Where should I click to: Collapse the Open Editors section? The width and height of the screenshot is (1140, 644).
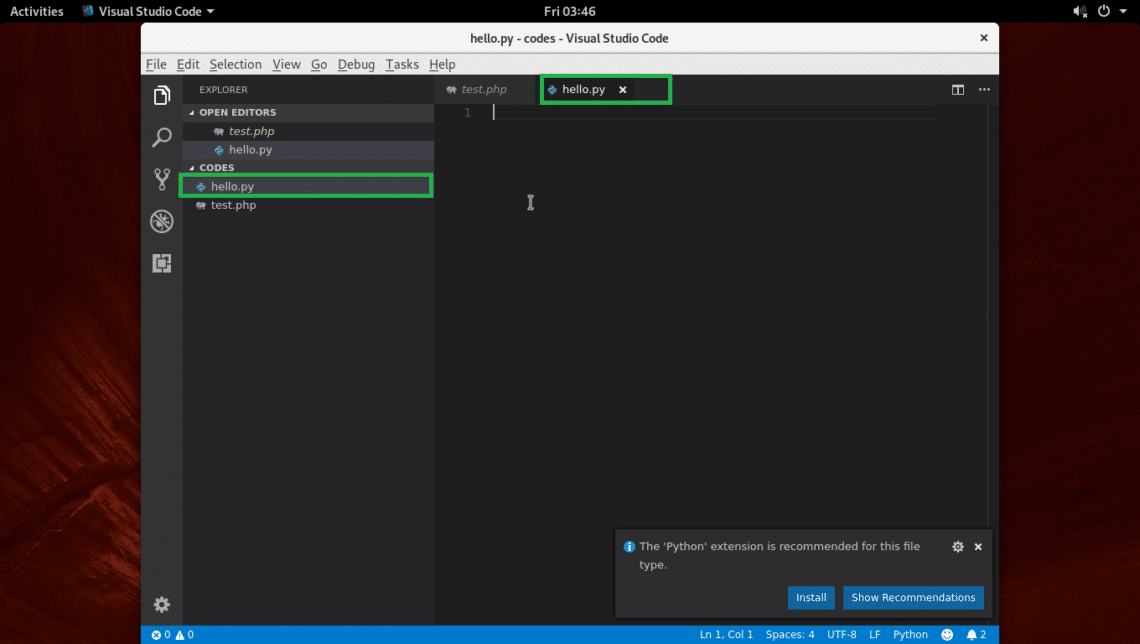click(237, 113)
